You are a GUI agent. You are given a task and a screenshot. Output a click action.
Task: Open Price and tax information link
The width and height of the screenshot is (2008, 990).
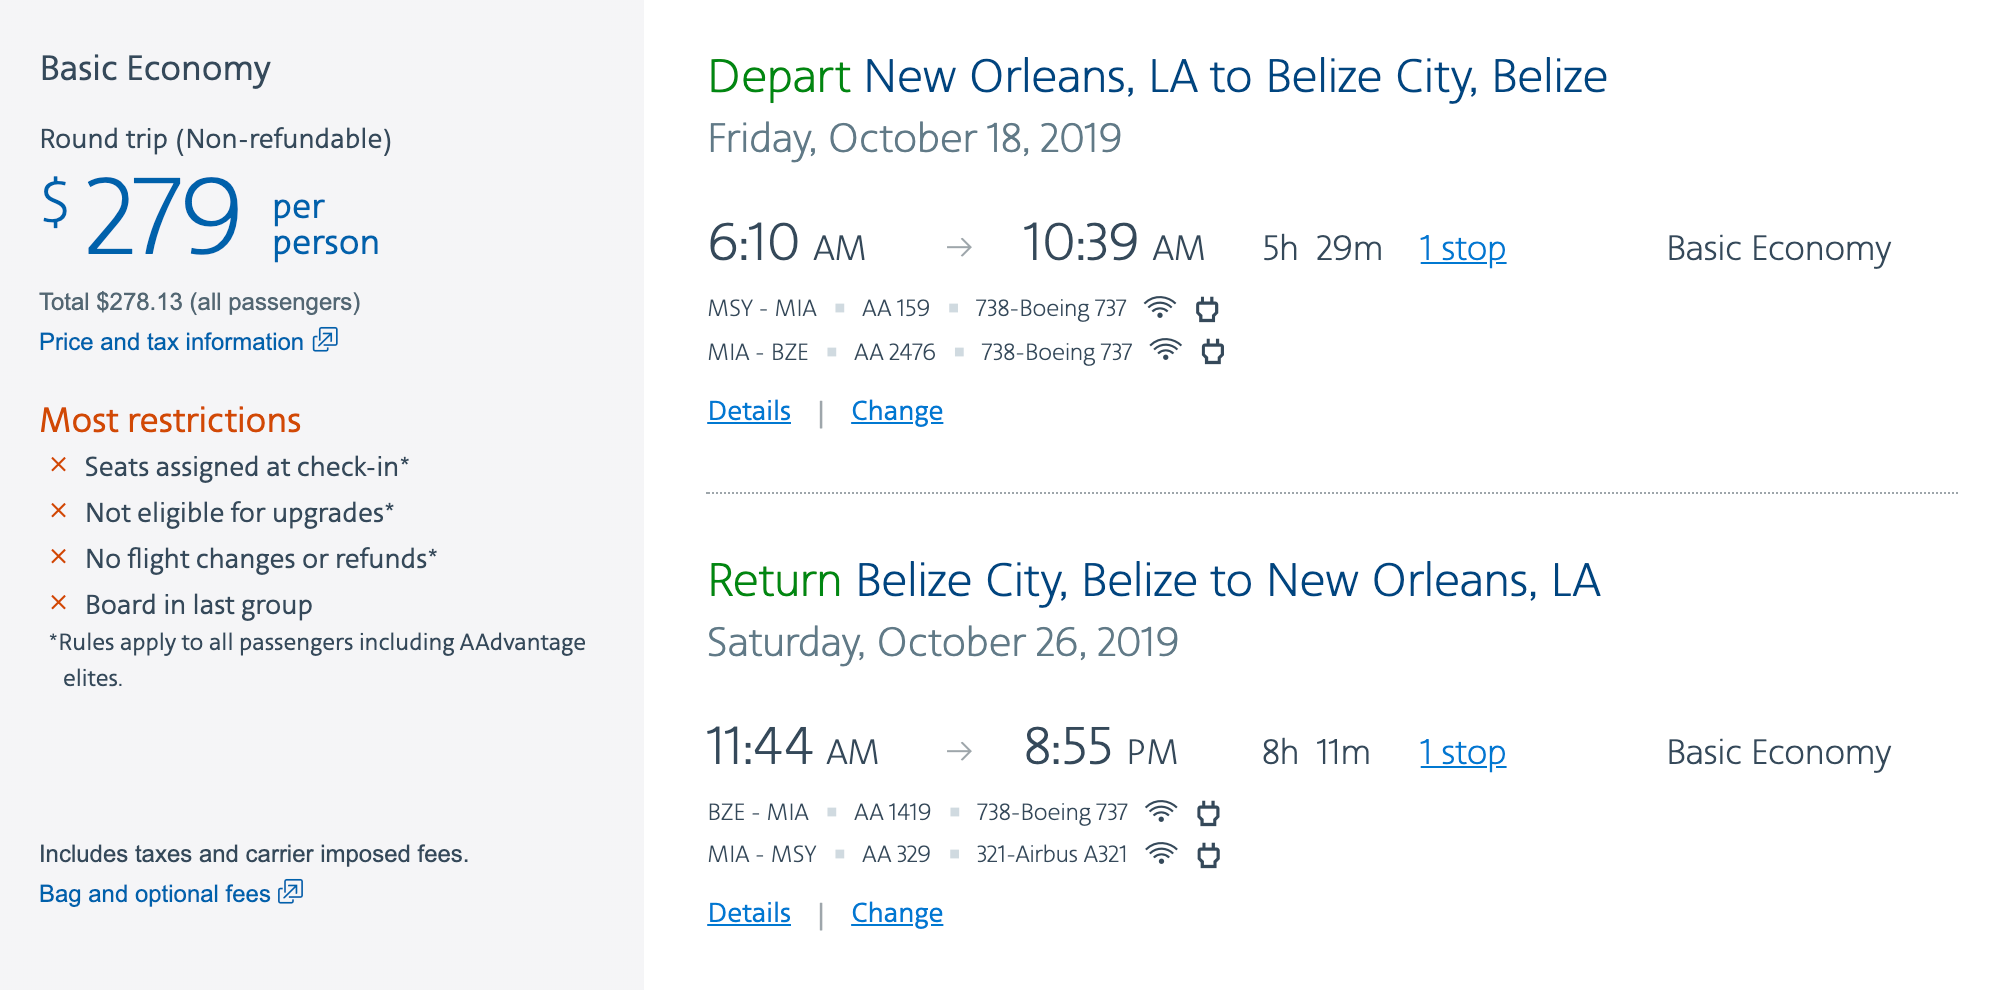[171, 342]
